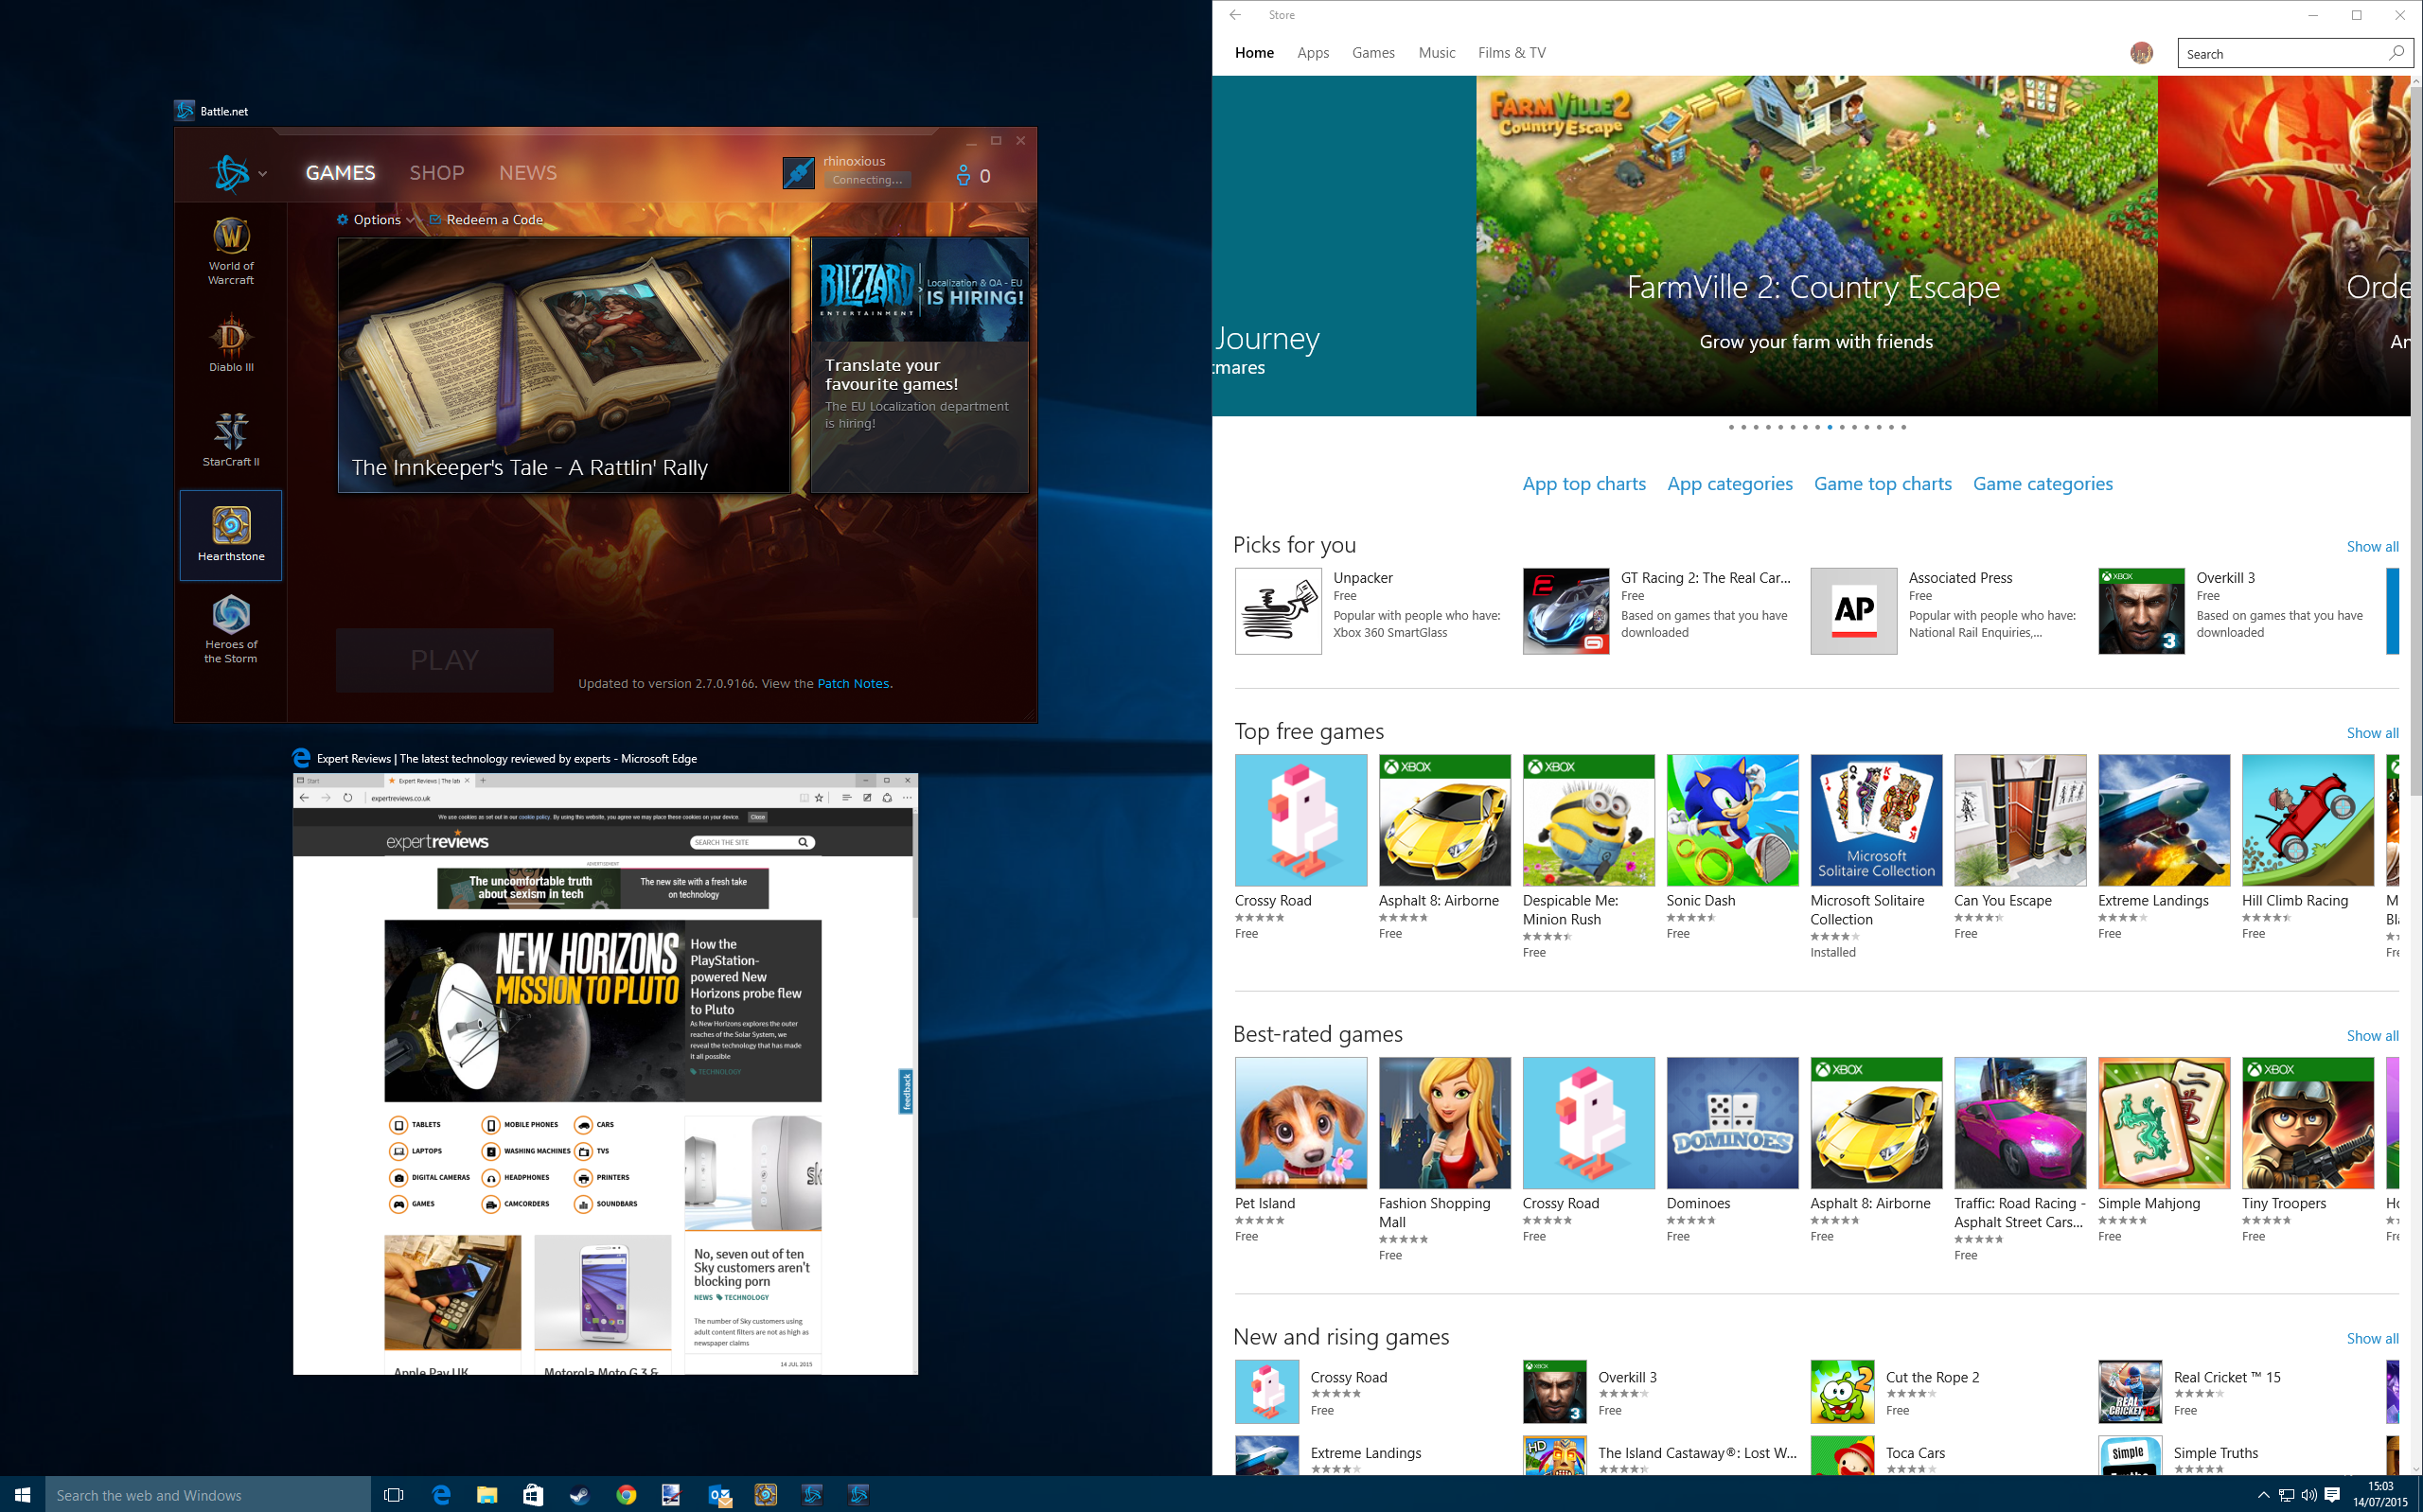Image resolution: width=2423 pixels, height=1512 pixels.
Task: Go back in the Store window
Action: tap(1235, 15)
